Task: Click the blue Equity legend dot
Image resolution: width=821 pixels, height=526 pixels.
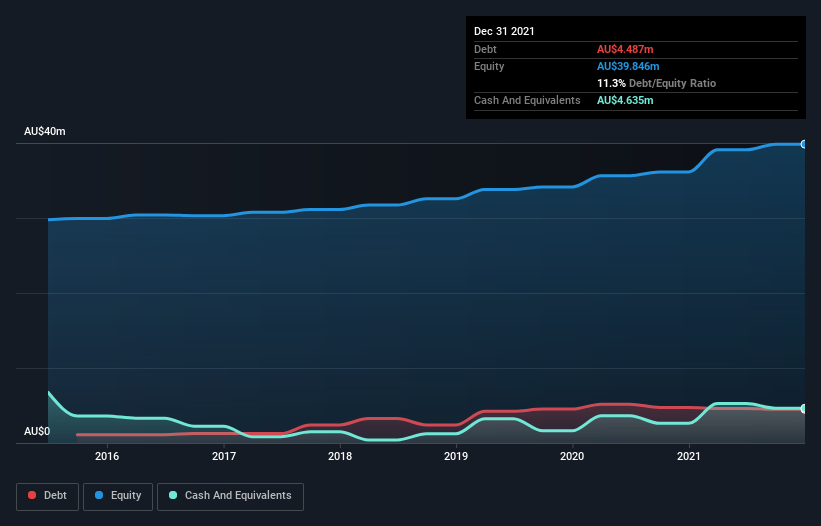Action: coord(99,495)
